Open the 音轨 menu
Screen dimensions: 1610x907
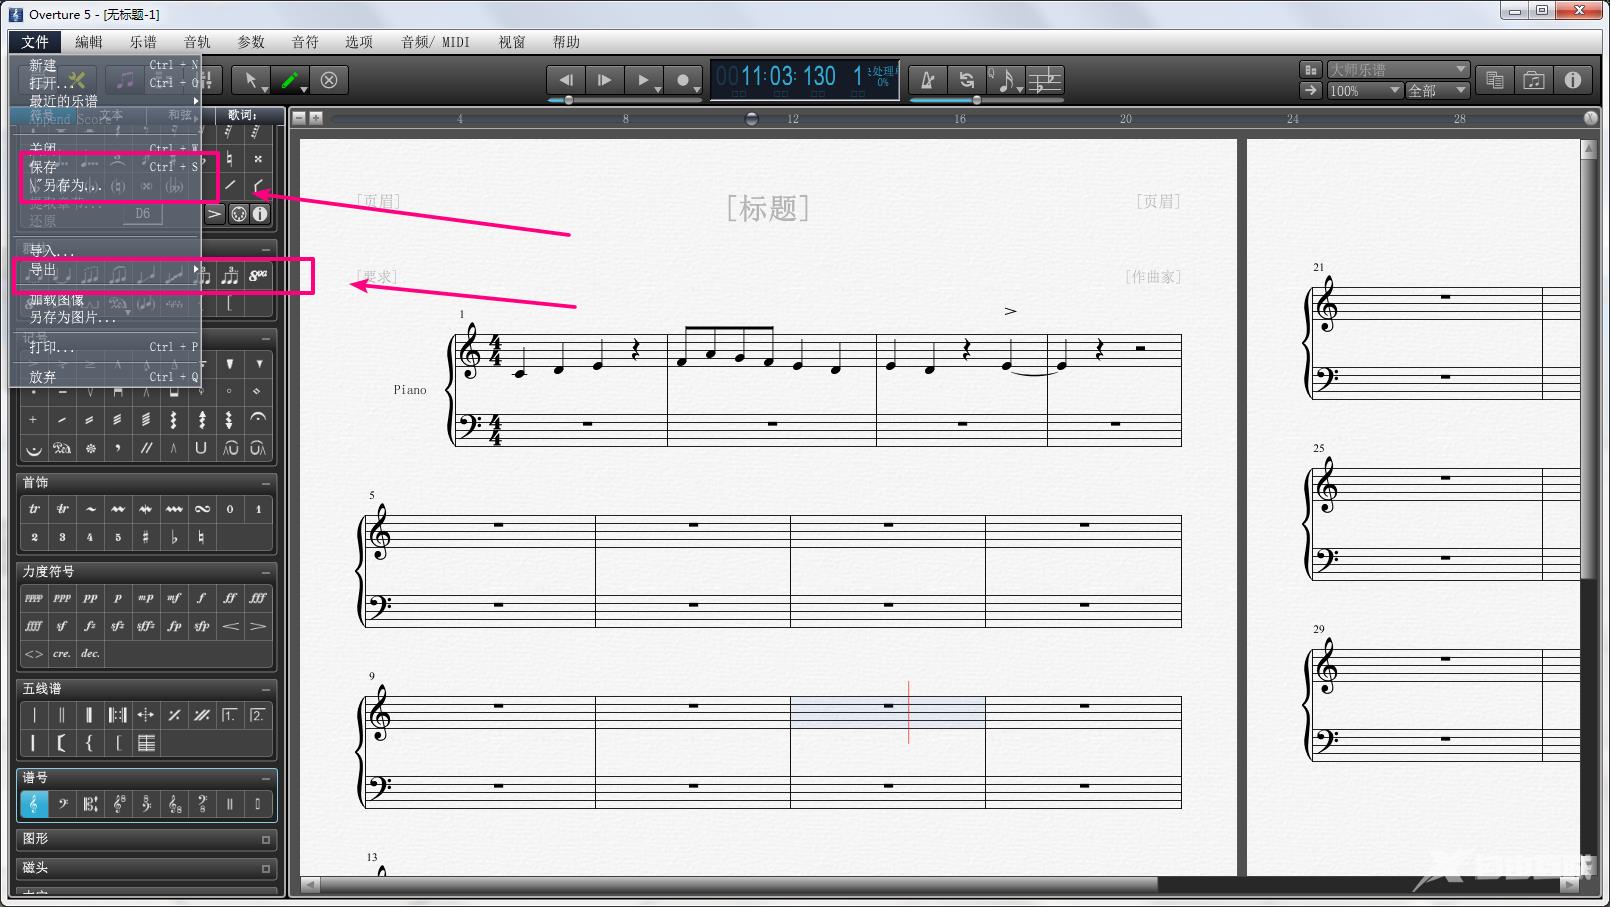tap(197, 42)
